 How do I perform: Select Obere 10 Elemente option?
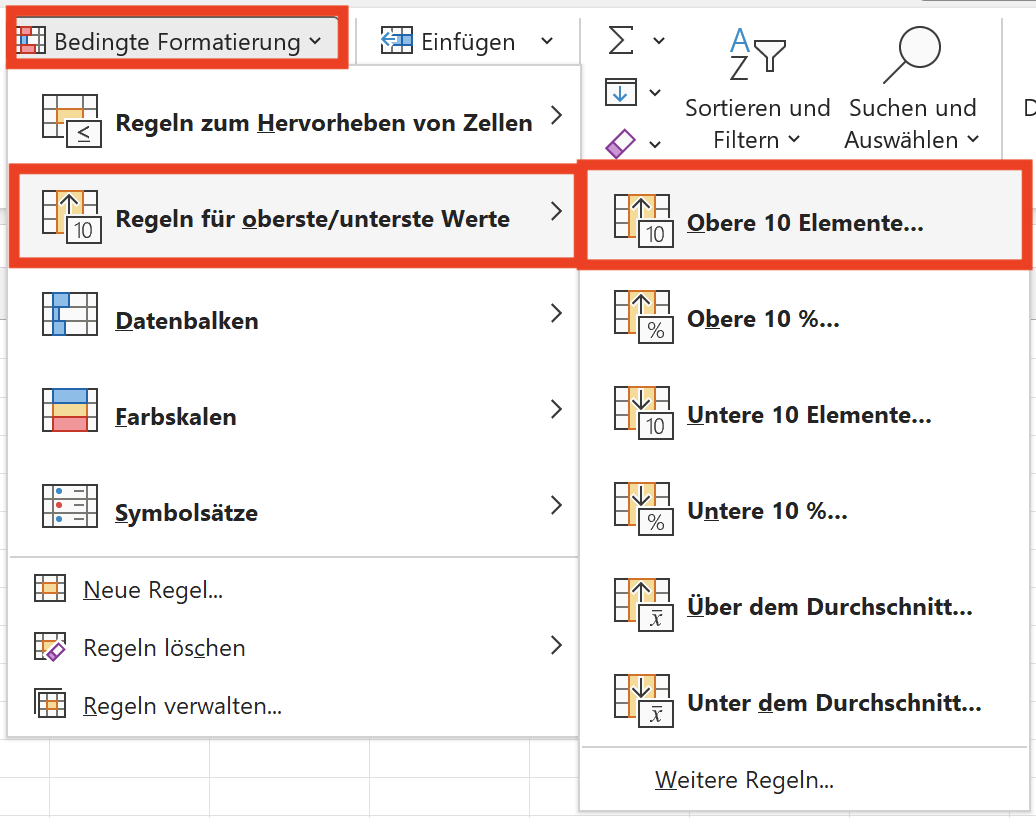805,223
